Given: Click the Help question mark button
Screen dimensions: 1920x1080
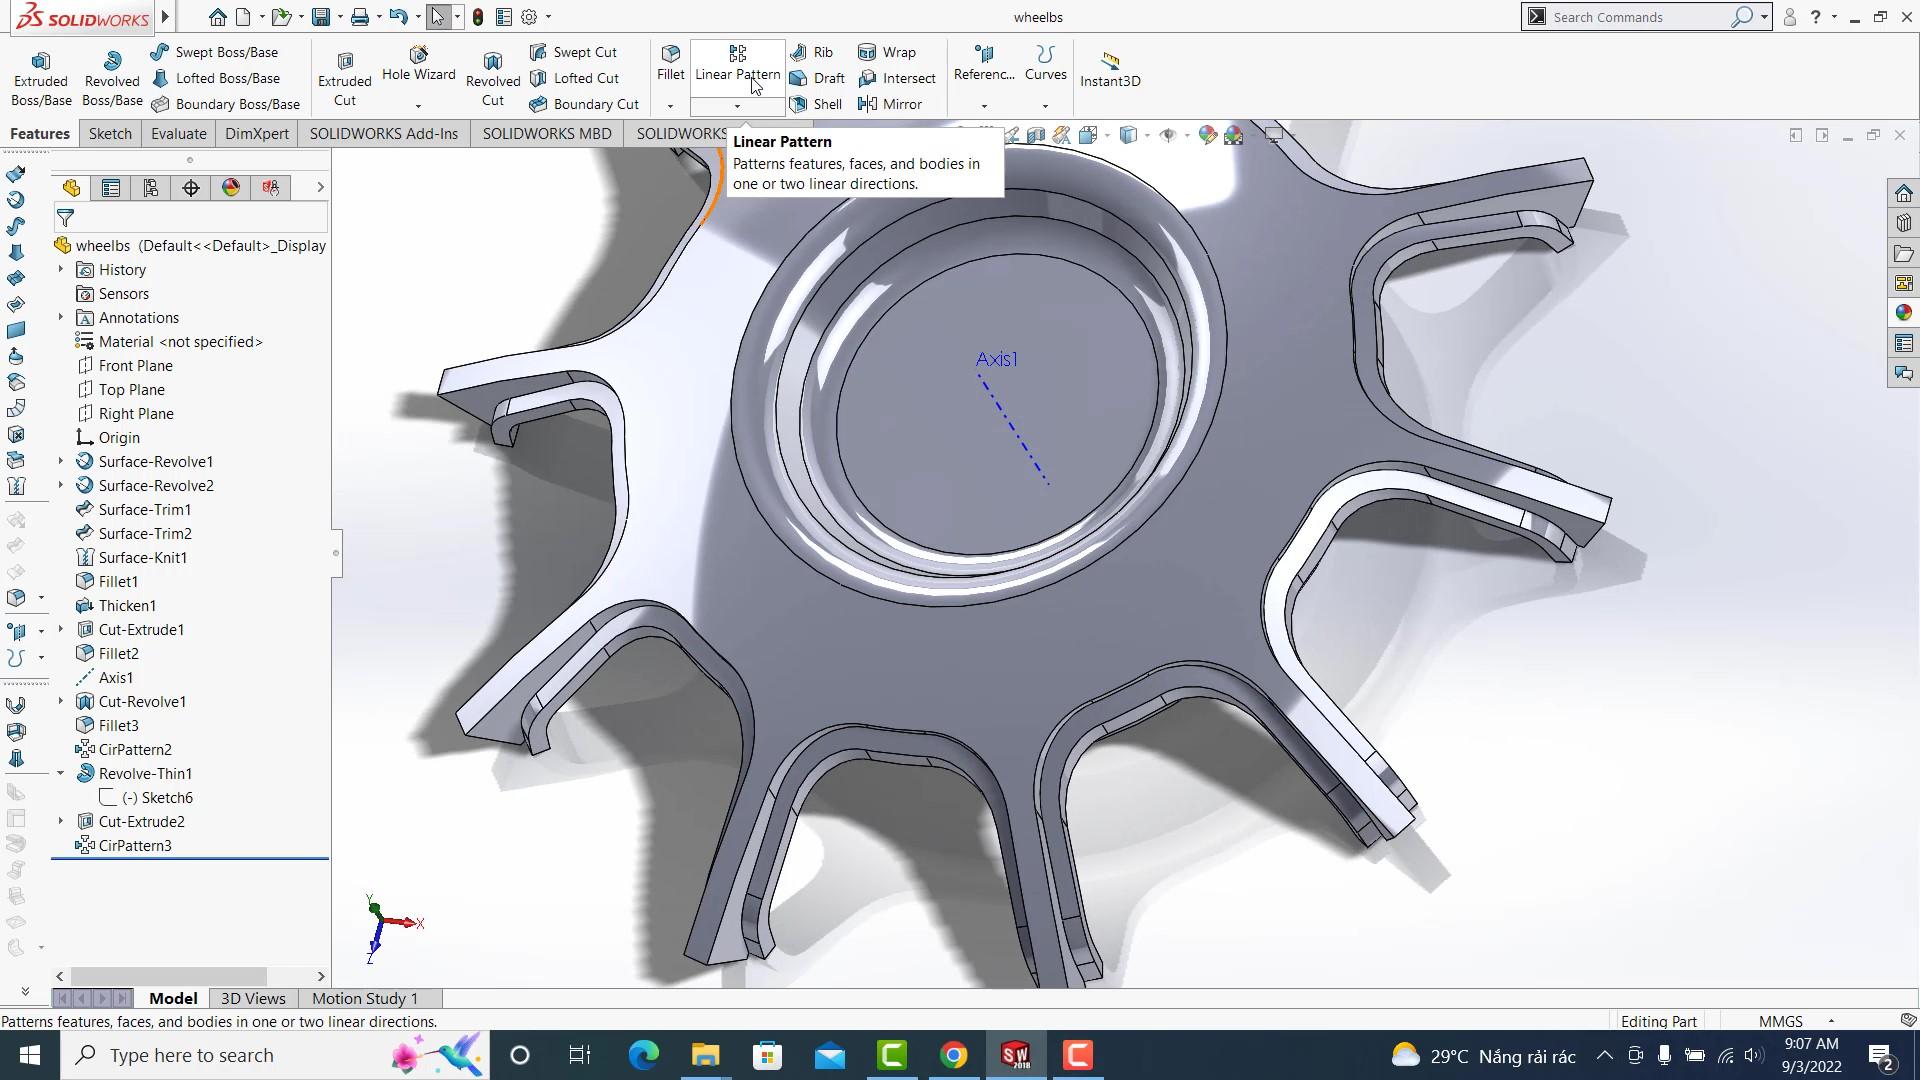Looking at the screenshot, I should pyautogui.click(x=1814, y=17).
